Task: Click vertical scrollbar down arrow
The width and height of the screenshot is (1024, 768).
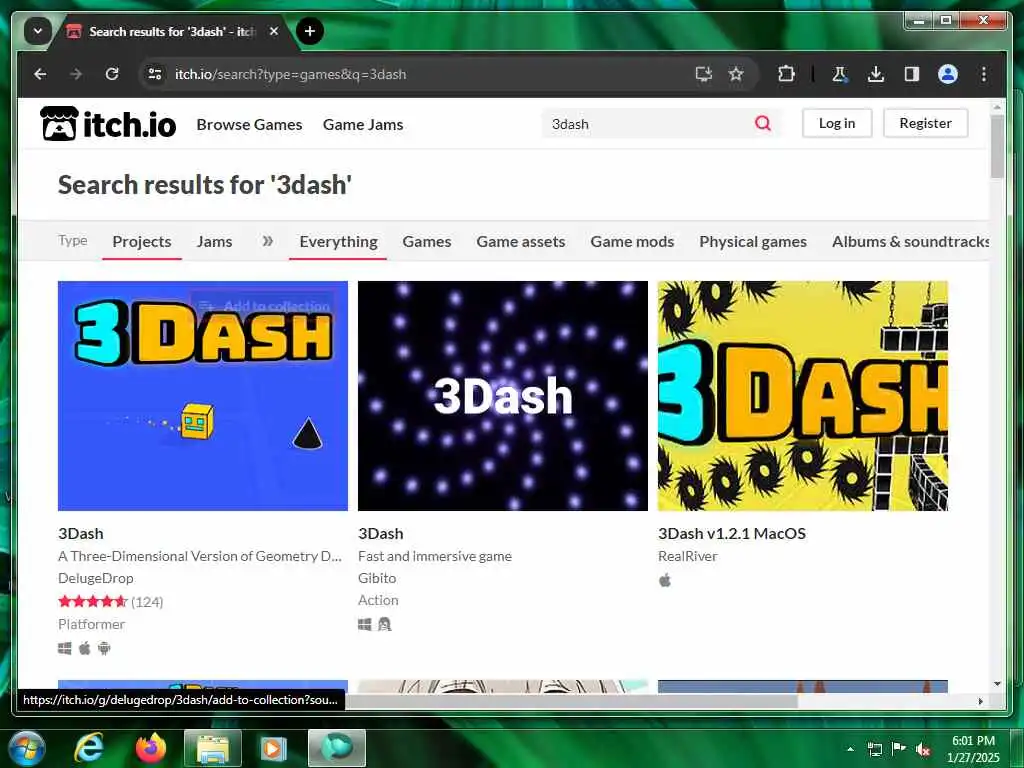Action: tap(997, 684)
